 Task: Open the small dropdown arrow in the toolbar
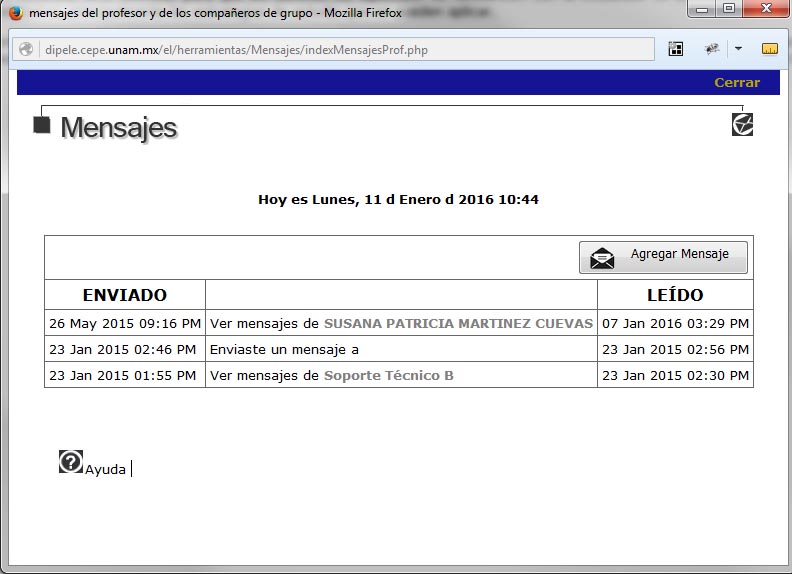[x=739, y=49]
